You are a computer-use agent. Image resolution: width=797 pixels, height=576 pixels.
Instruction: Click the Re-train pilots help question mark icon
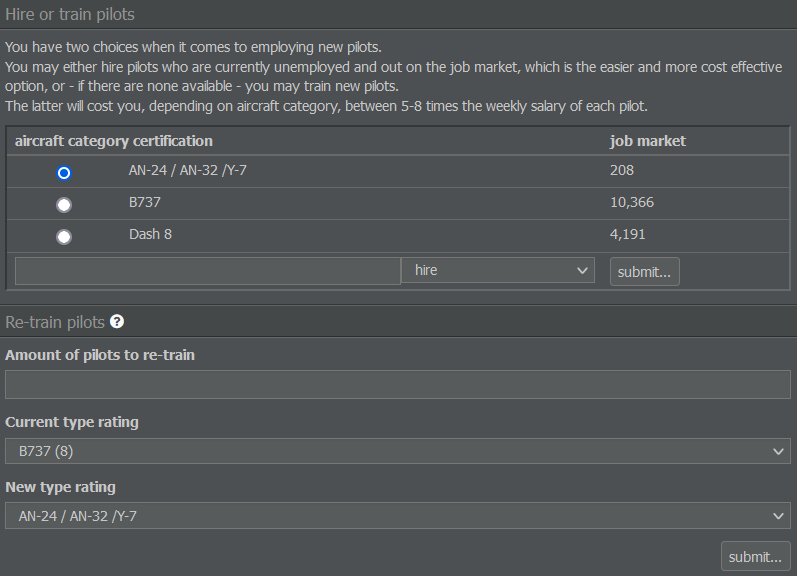pos(117,322)
